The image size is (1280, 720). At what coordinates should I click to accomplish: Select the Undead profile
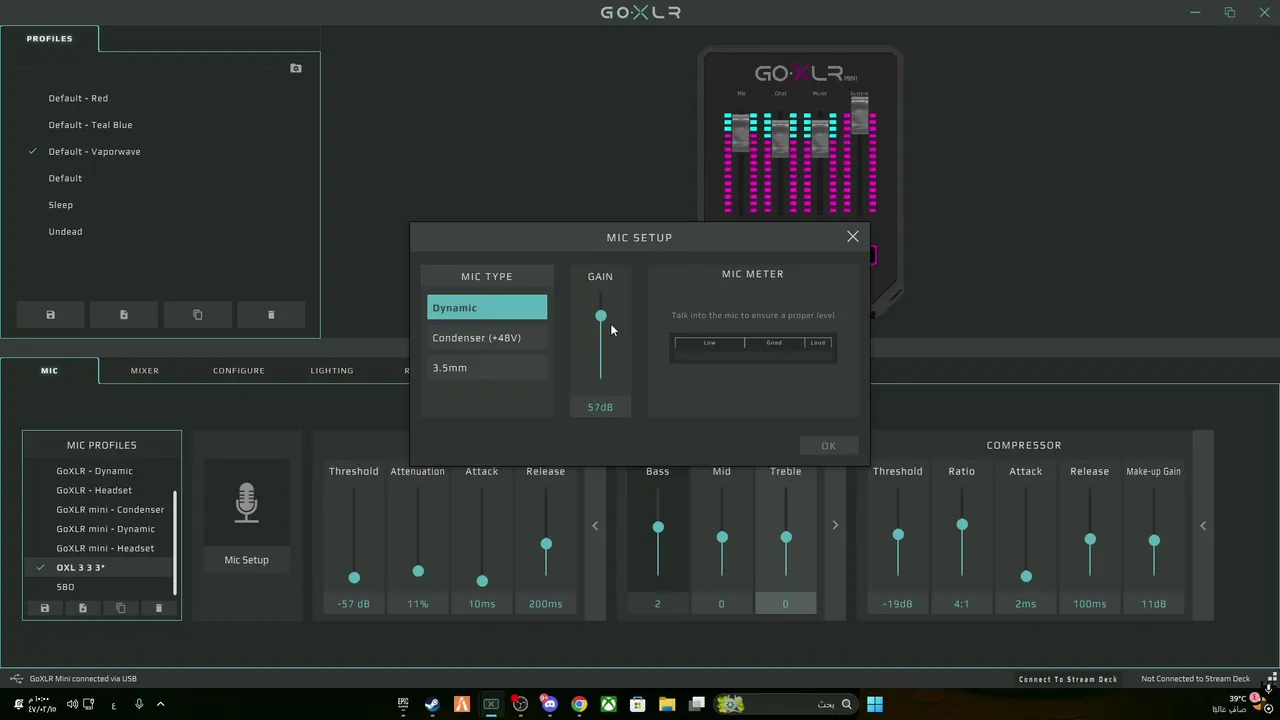[65, 232]
